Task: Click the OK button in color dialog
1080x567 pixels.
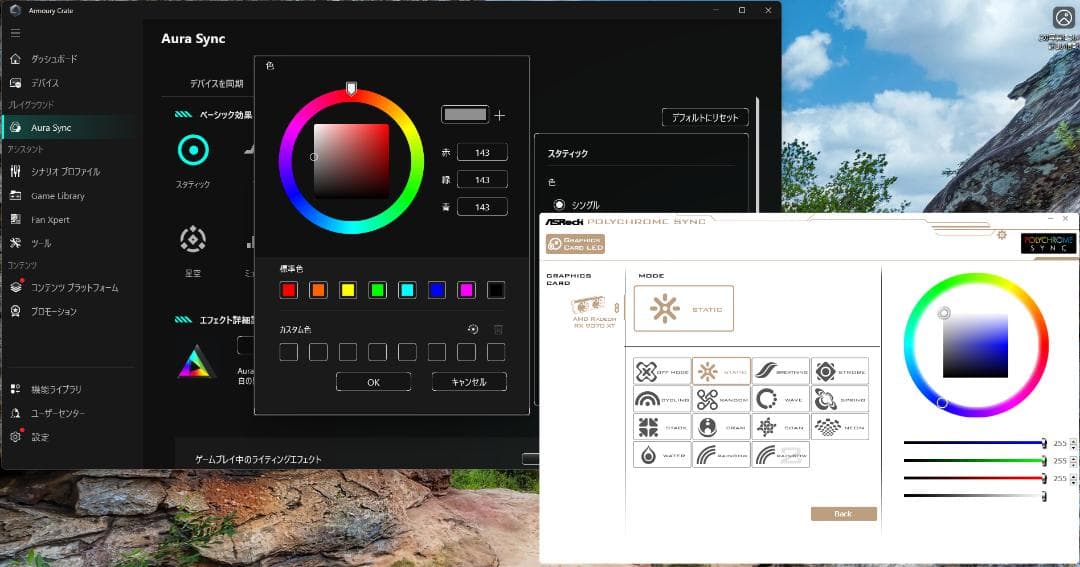Action: (x=373, y=382)
